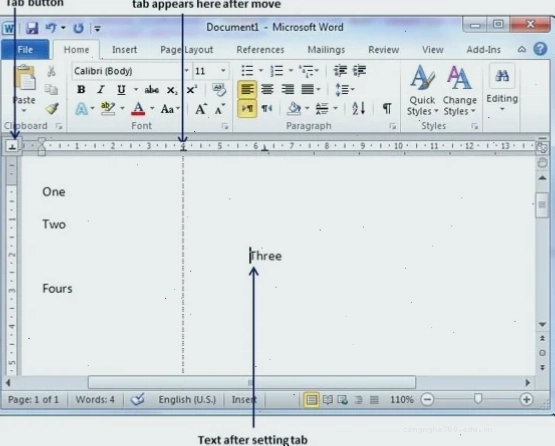This screenshot has width=555, height=446.
Task: Select Align Text Left
Action: 247,90
